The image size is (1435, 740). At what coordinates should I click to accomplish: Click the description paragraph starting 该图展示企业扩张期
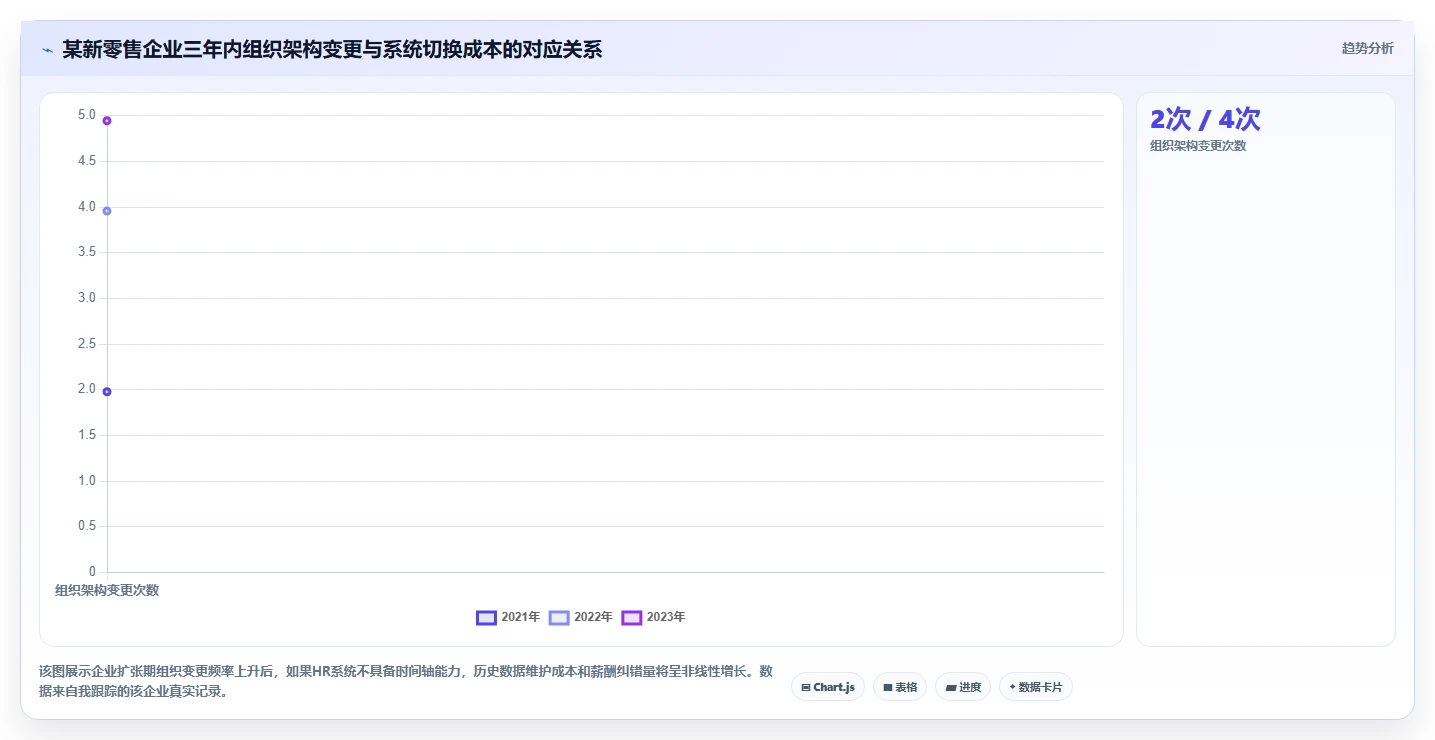click(x=406, y=681)
